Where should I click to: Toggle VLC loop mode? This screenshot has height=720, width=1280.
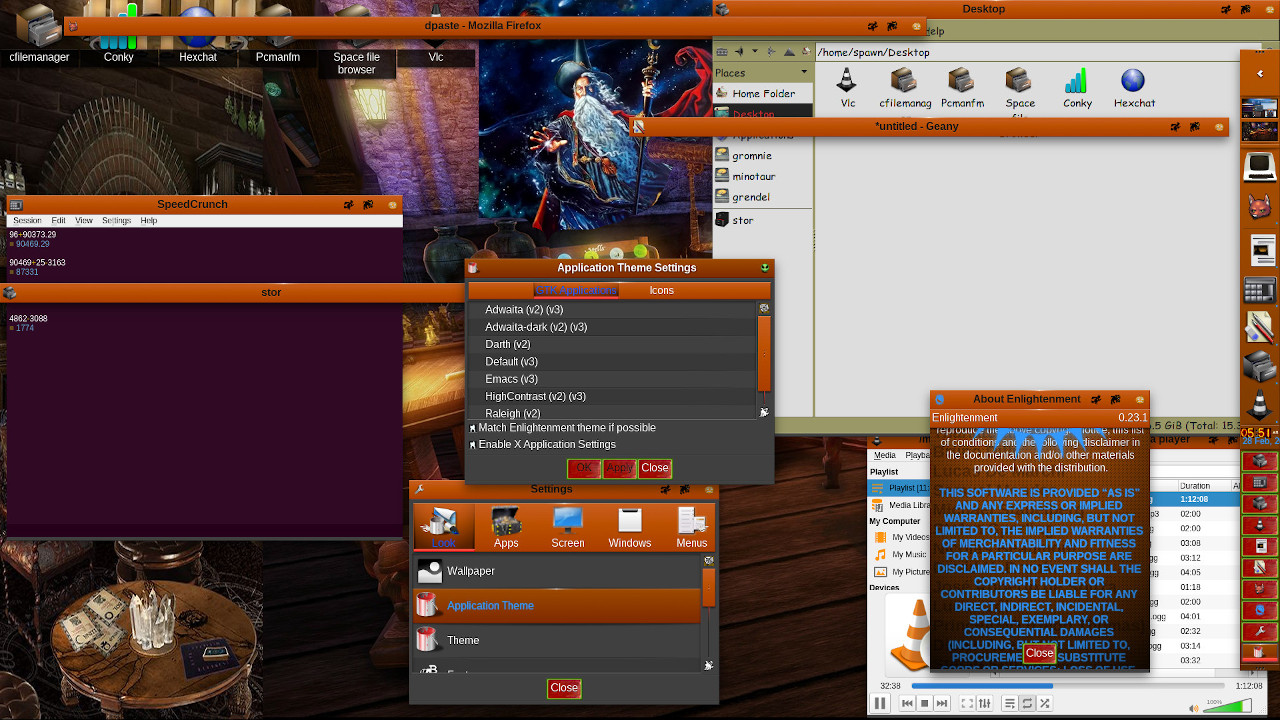point(1027,704)
